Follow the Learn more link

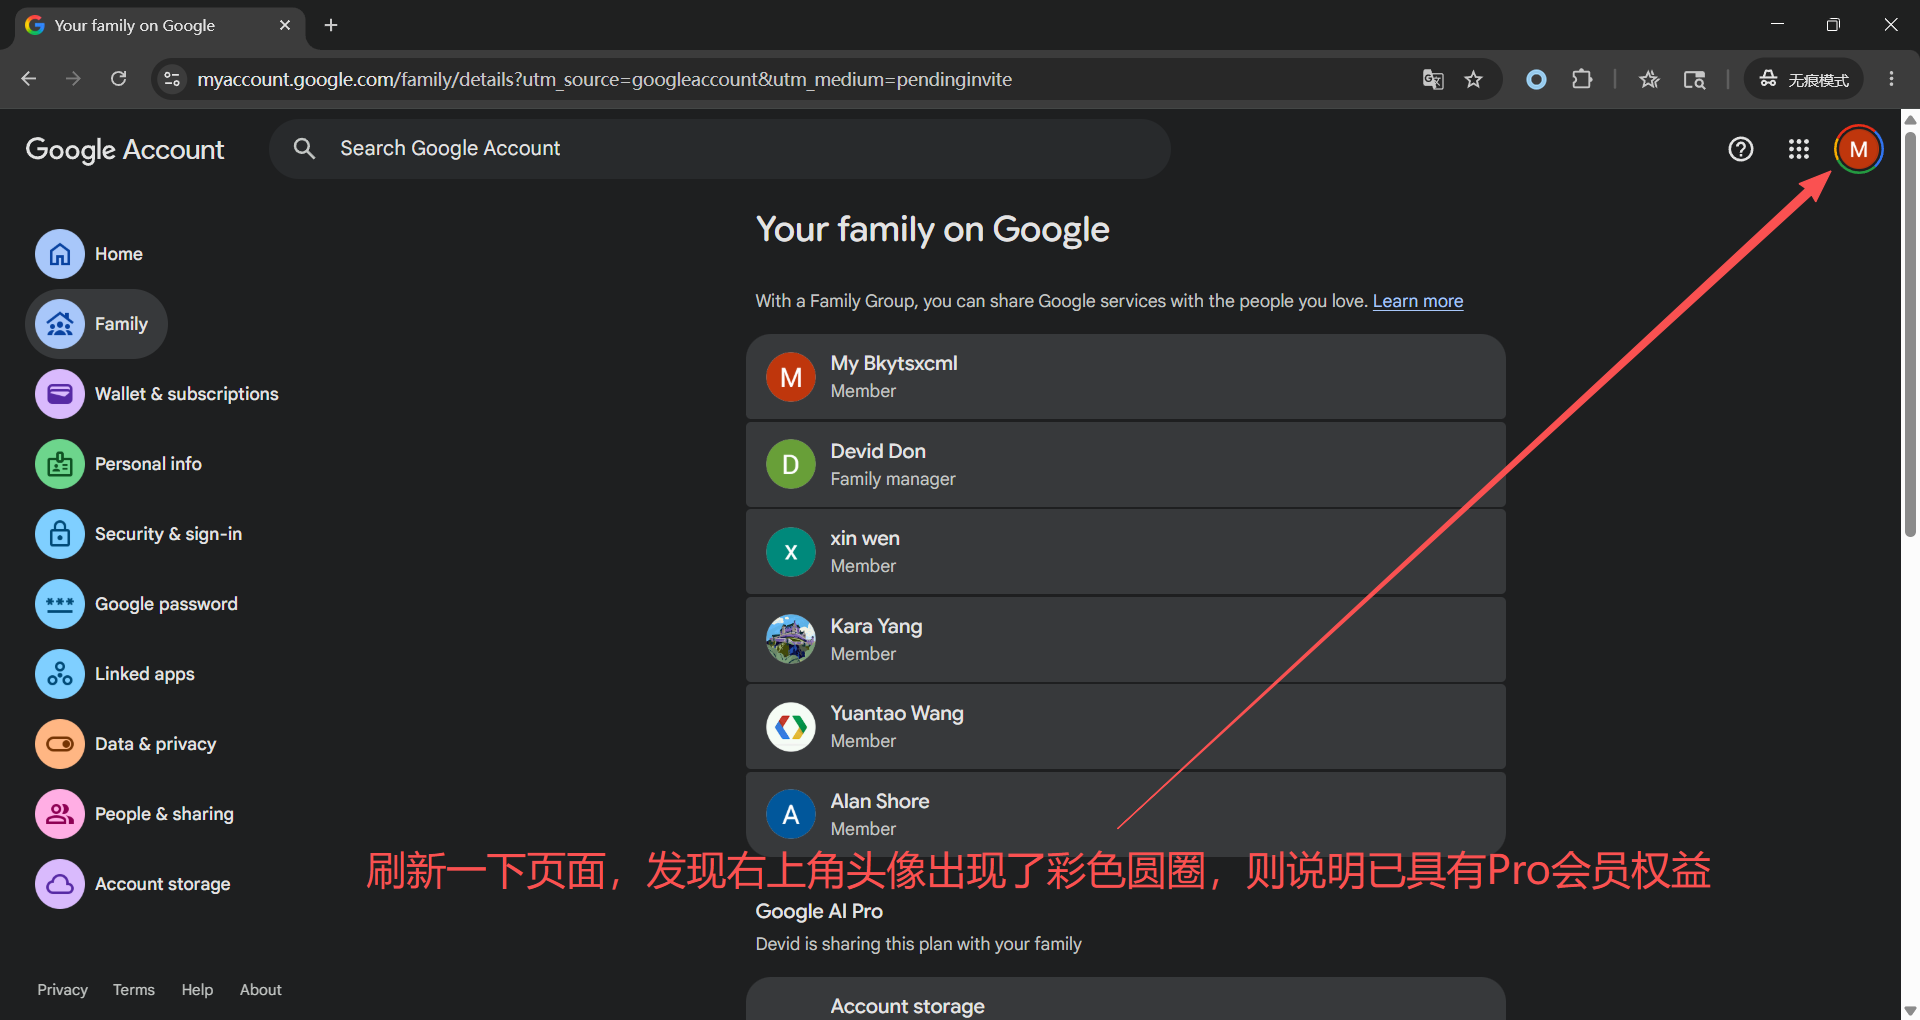coord(1417,301)
